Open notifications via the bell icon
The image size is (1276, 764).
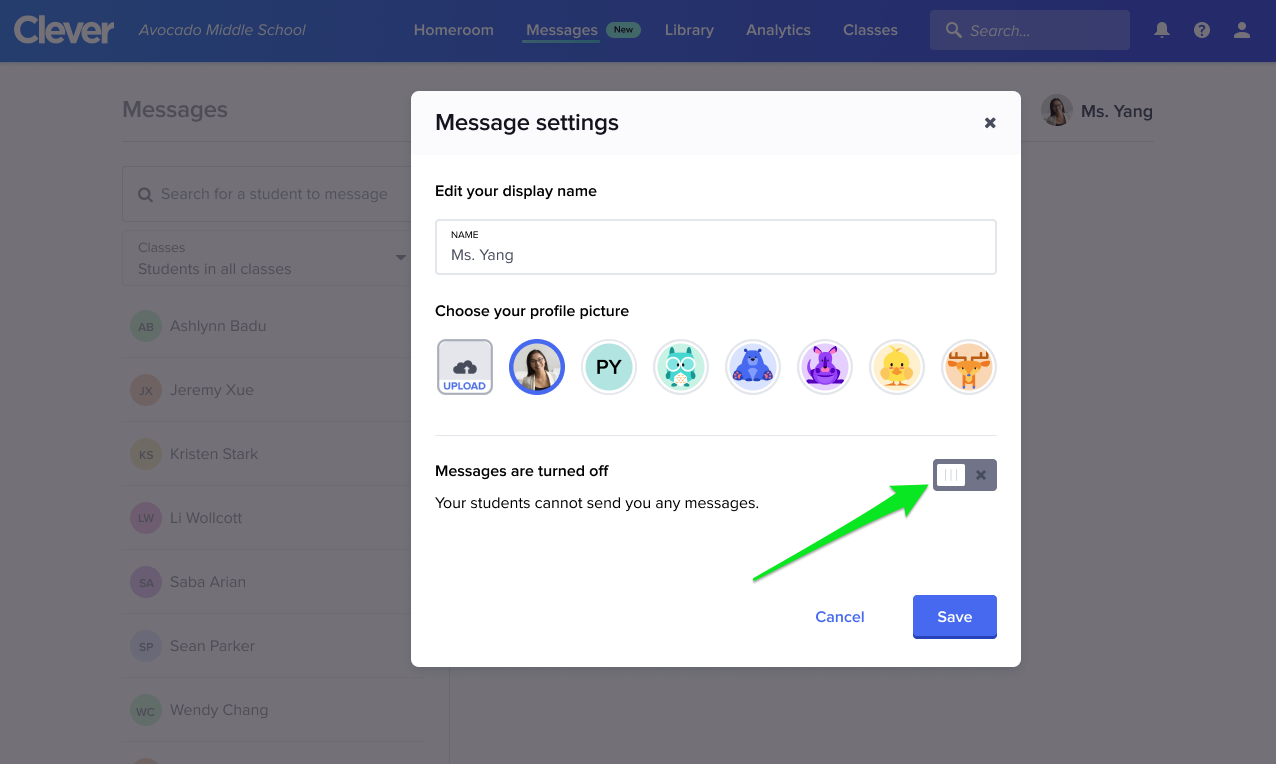pyautogui.click(x=1161, y=30)
